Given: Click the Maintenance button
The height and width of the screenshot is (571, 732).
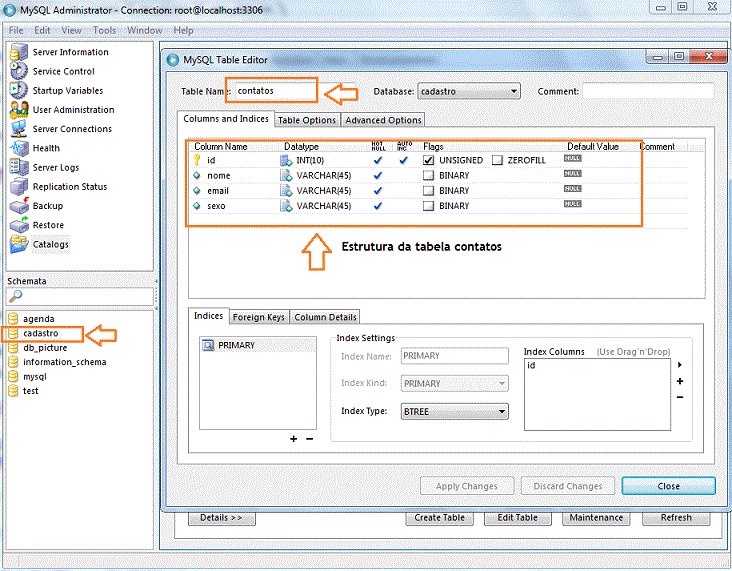Looking at the screenshot, I should tap(596, 518).
